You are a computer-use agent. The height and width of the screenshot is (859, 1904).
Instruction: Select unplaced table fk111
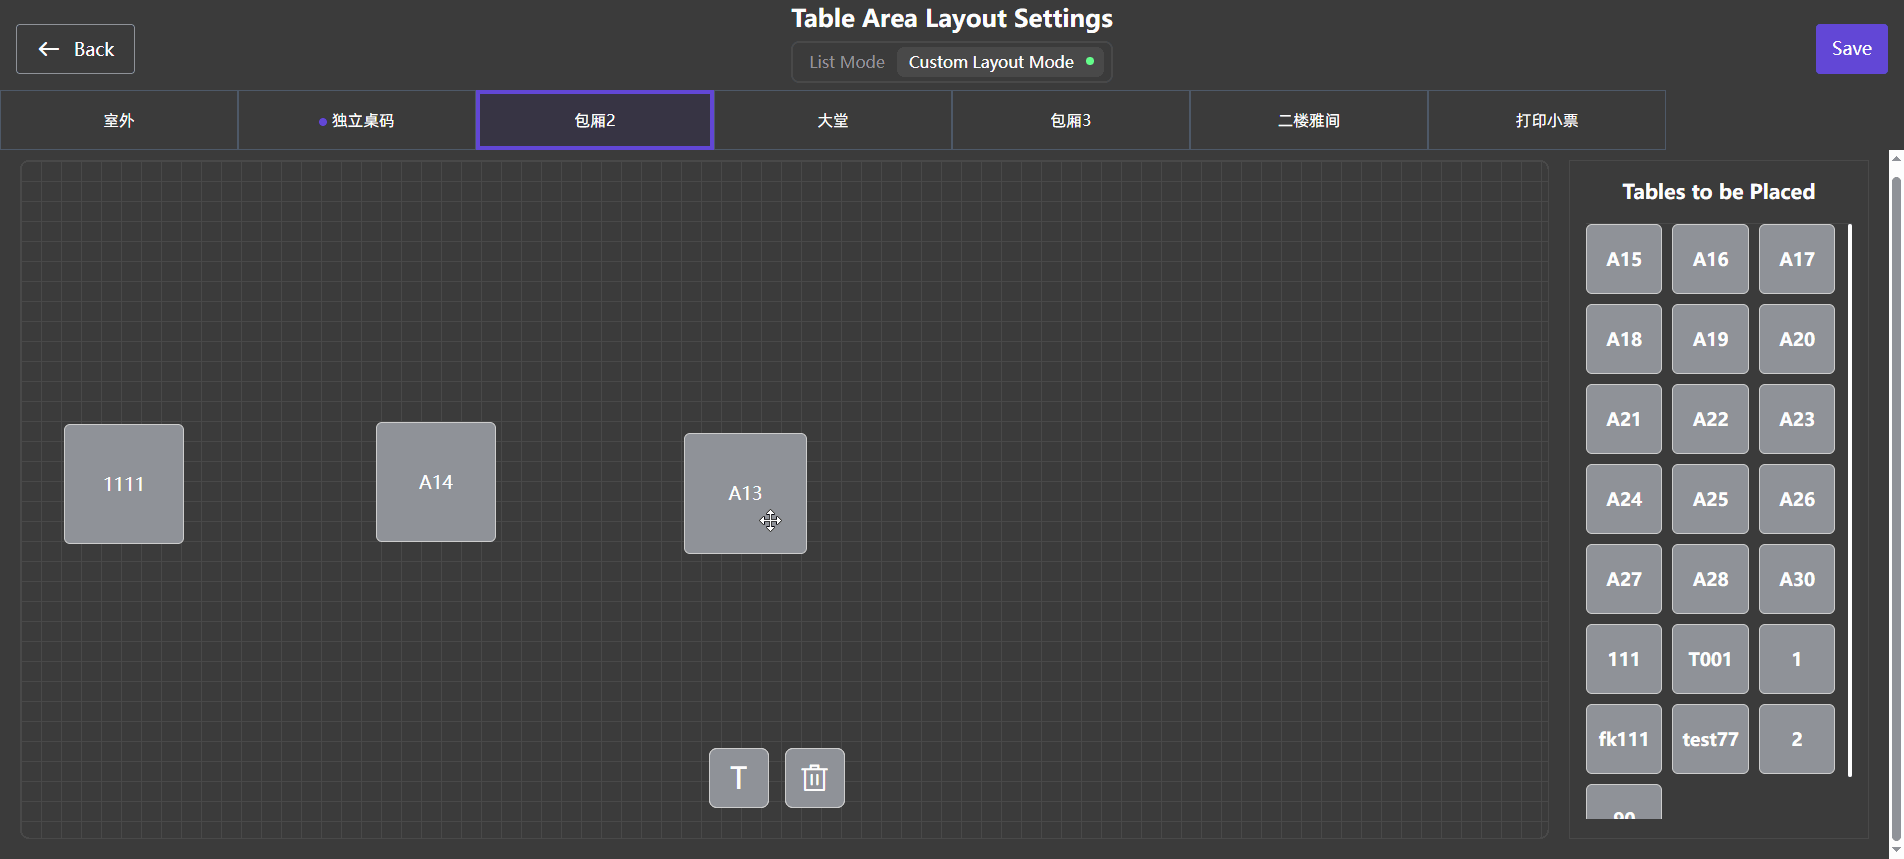coord(1624,739)
